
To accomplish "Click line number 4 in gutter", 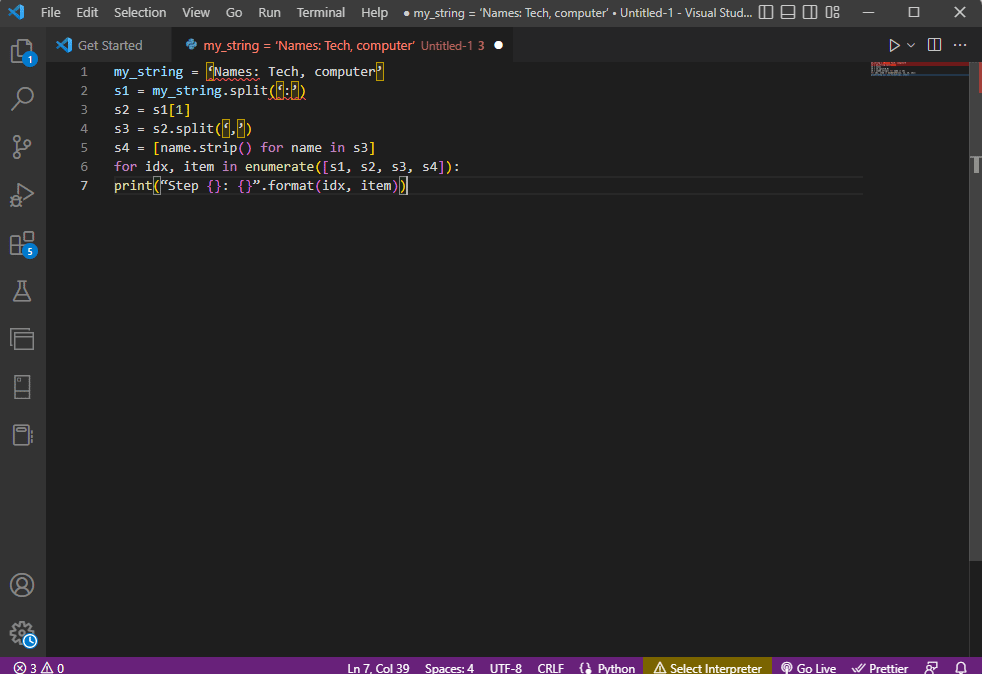I will click(x=84, y=129).
